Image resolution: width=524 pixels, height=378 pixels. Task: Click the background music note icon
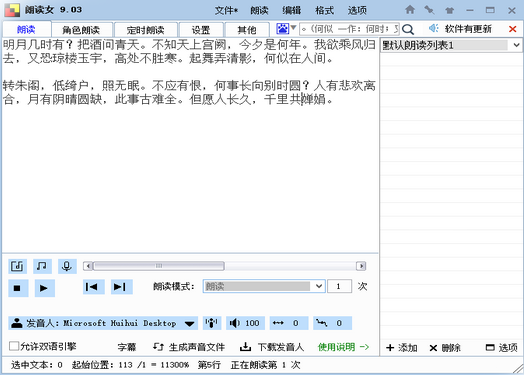42,266
